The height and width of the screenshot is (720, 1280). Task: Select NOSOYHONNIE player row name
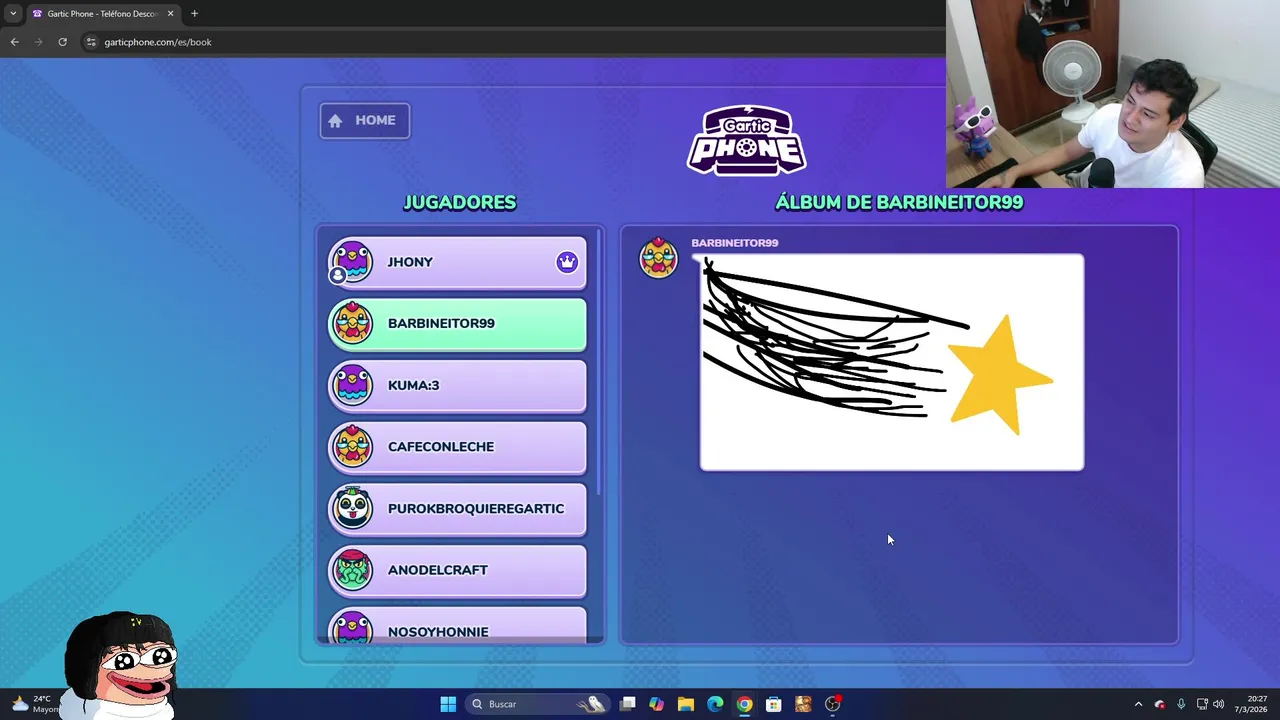tap(438, 632)
